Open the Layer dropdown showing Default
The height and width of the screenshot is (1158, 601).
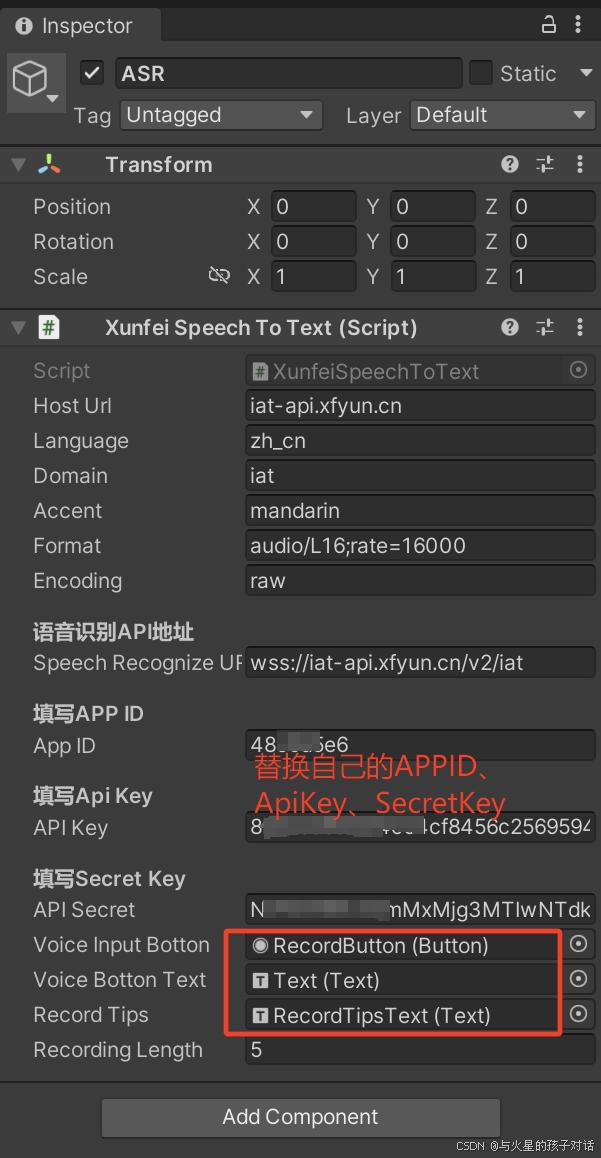click(503, 115)
